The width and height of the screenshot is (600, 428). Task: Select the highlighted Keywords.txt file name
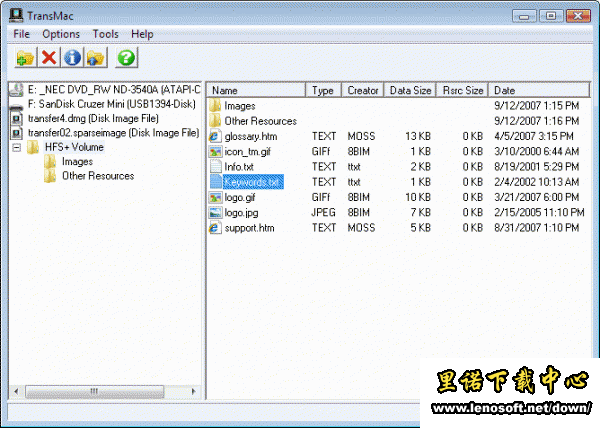[253, 182]
